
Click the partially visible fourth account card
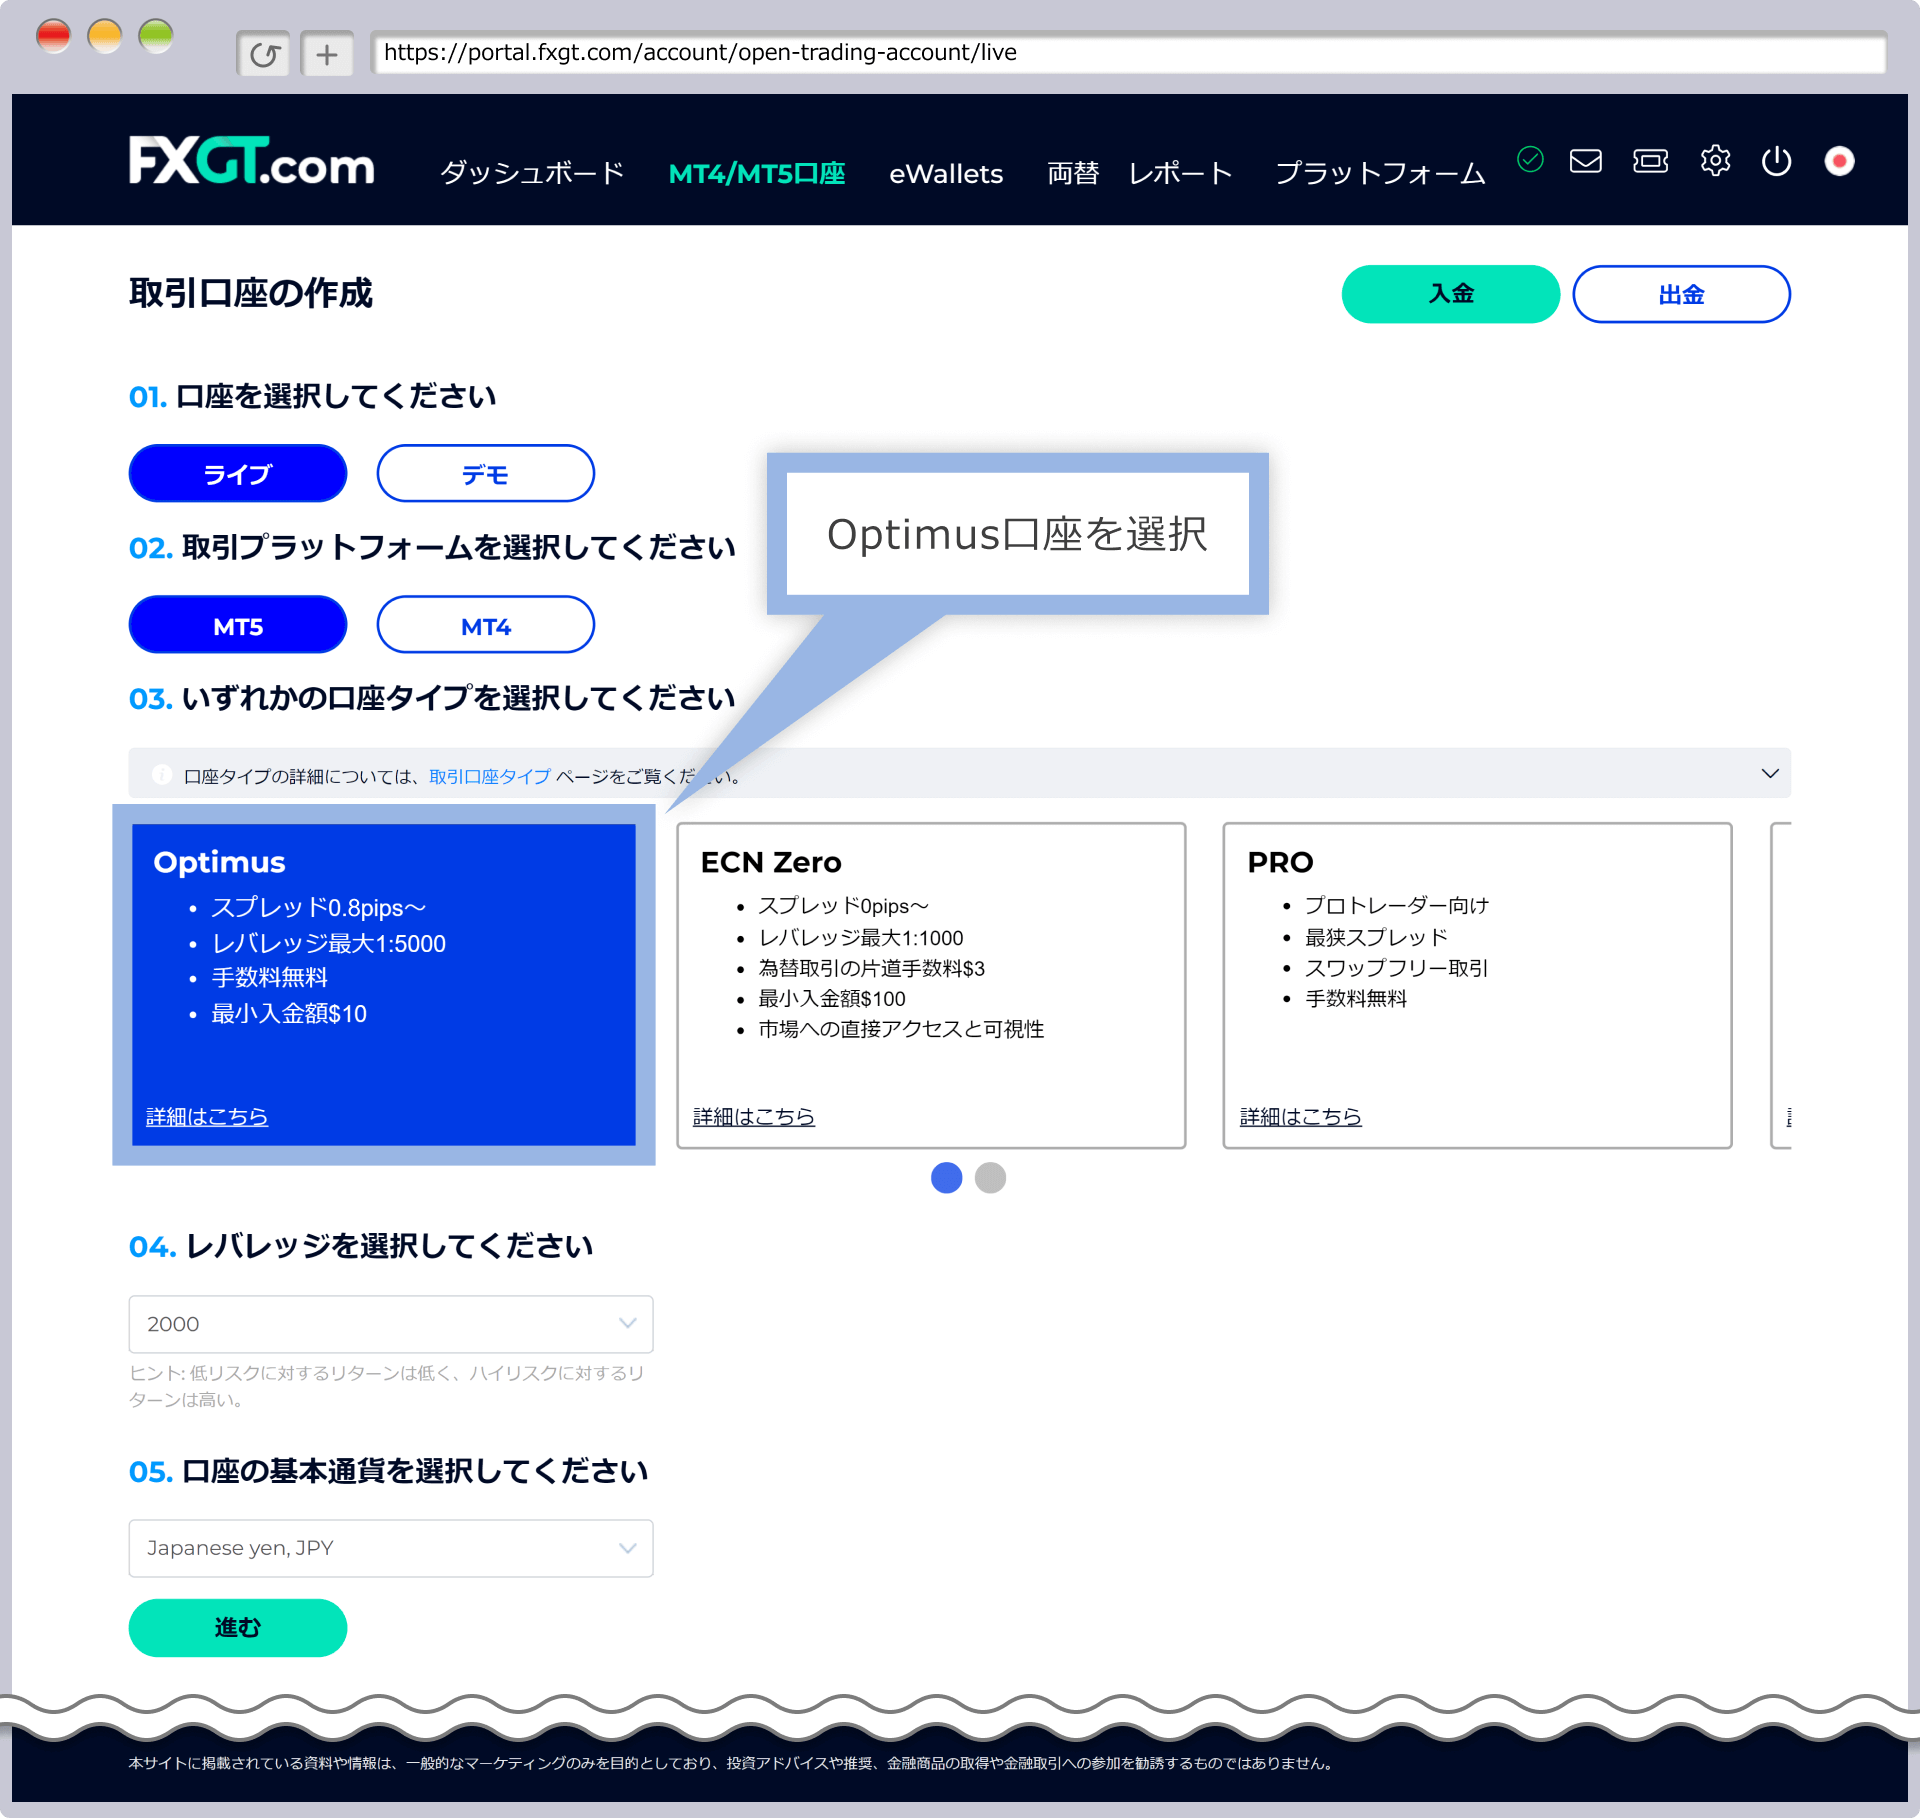(x=1781, y=985)
